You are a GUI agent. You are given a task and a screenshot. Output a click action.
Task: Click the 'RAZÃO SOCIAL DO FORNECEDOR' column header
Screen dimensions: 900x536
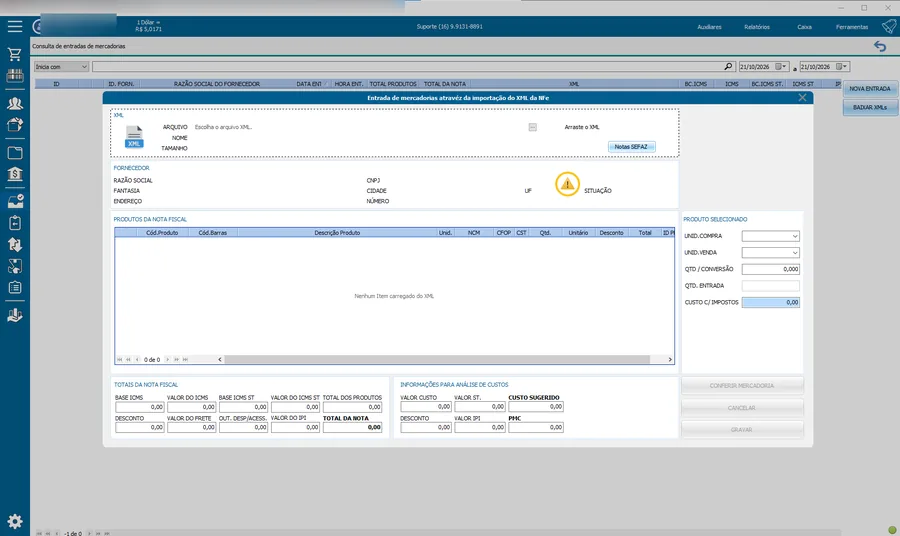[x=216, y=84]
